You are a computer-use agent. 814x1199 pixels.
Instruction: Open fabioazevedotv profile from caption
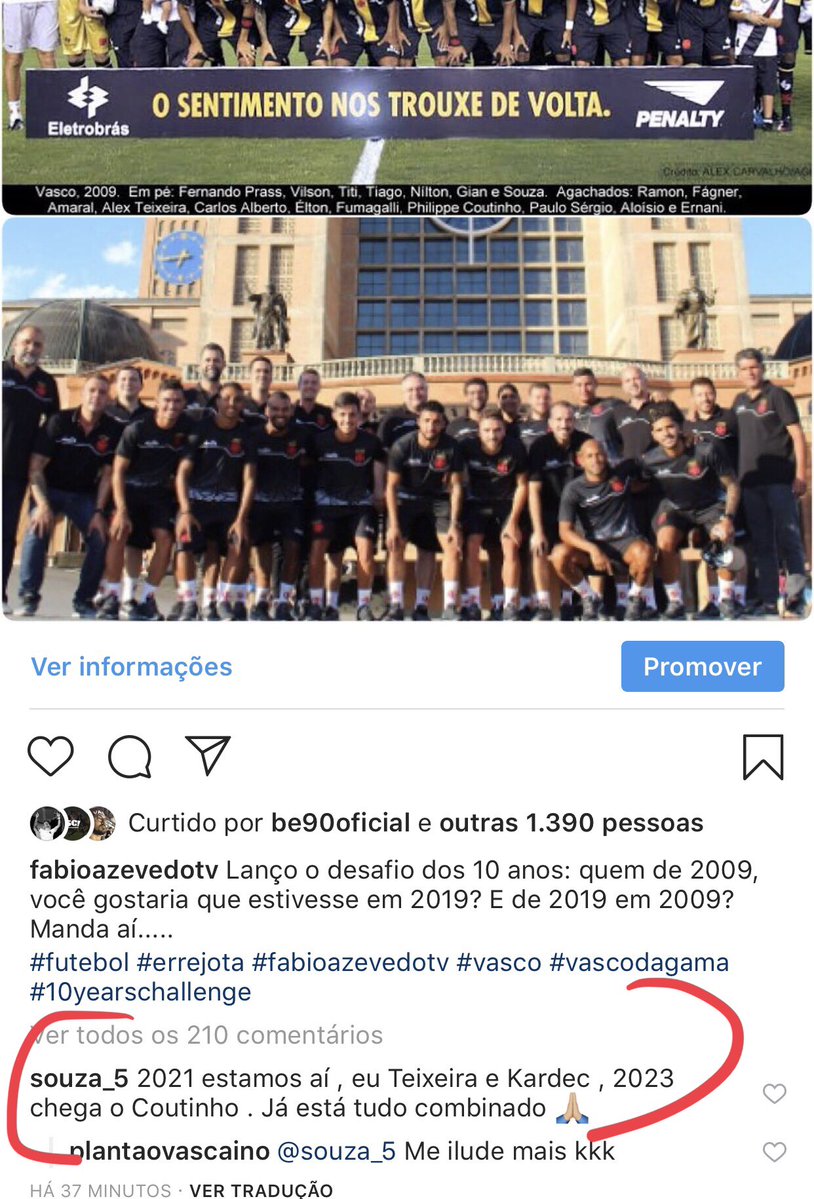coord(124,870)
